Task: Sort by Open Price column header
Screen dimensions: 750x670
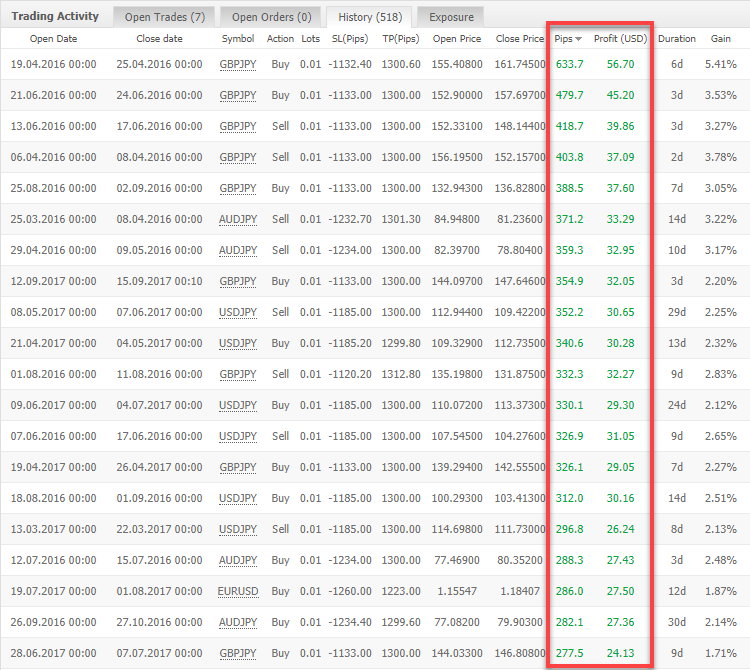Action: tap(457, 39)
